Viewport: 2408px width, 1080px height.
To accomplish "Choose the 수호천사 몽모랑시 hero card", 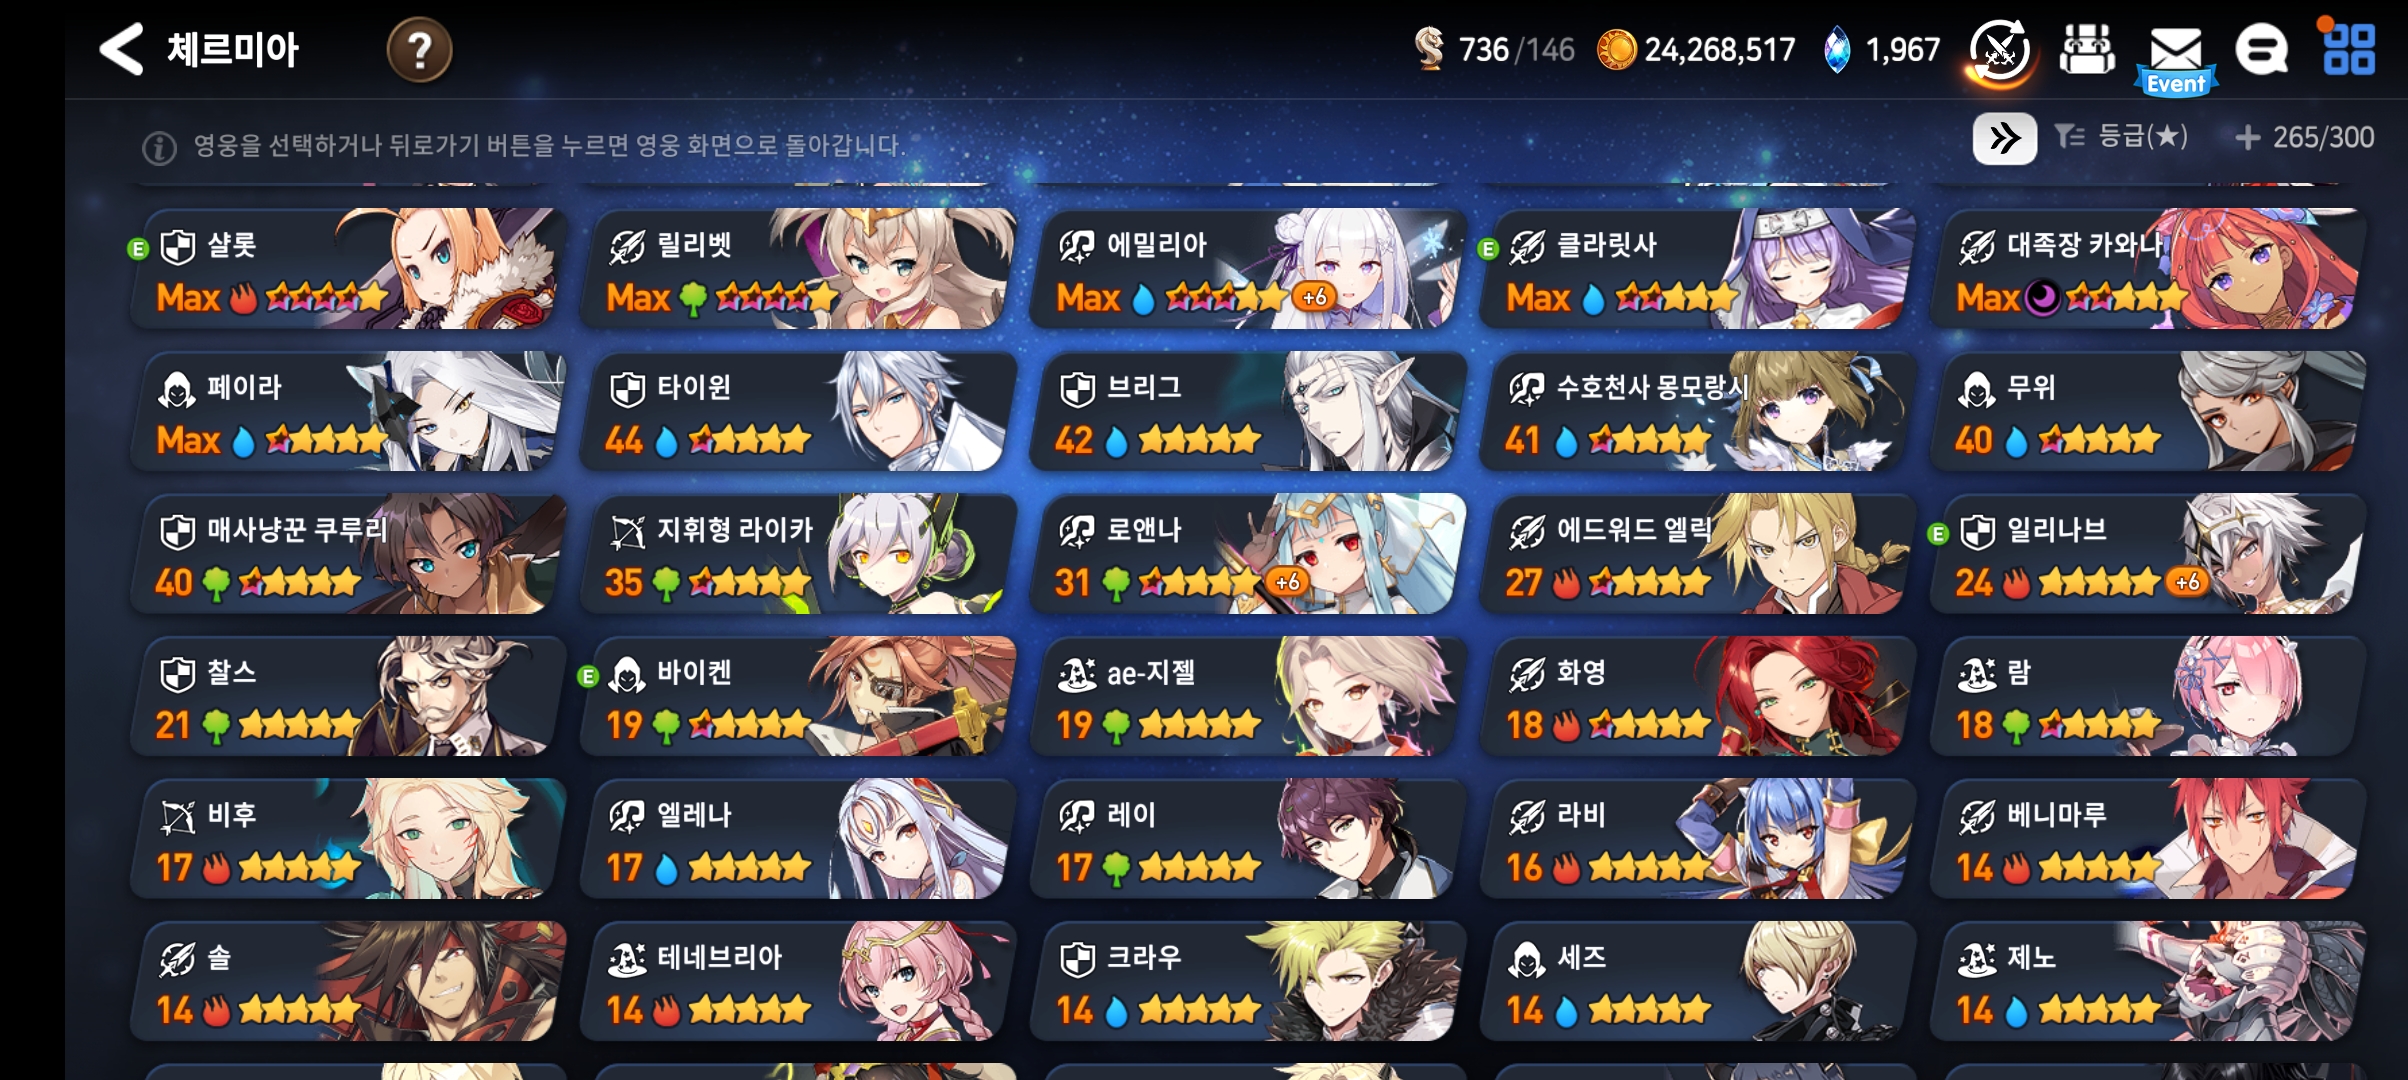I will click(x=1697, y=412).
